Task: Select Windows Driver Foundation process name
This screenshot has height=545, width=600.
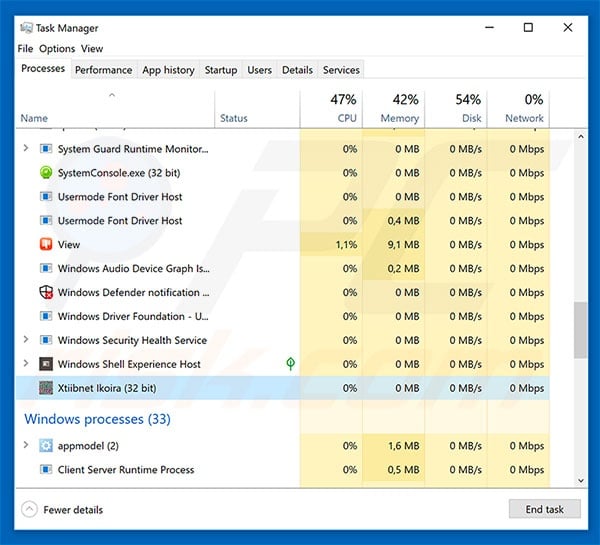Action: coord(133,316)
